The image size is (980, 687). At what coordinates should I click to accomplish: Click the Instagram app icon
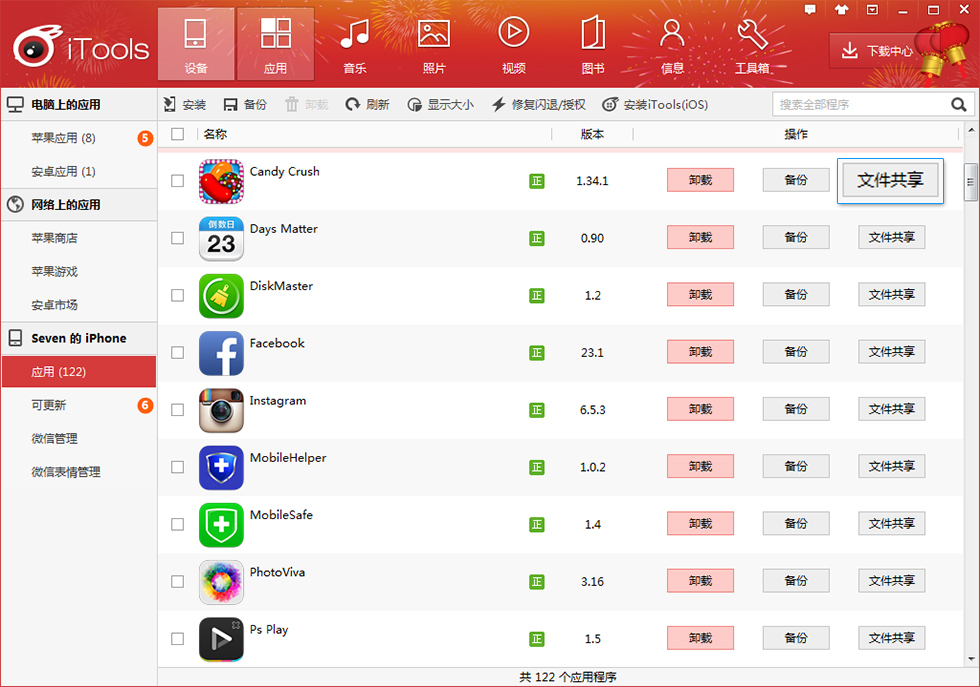point(221,410)
